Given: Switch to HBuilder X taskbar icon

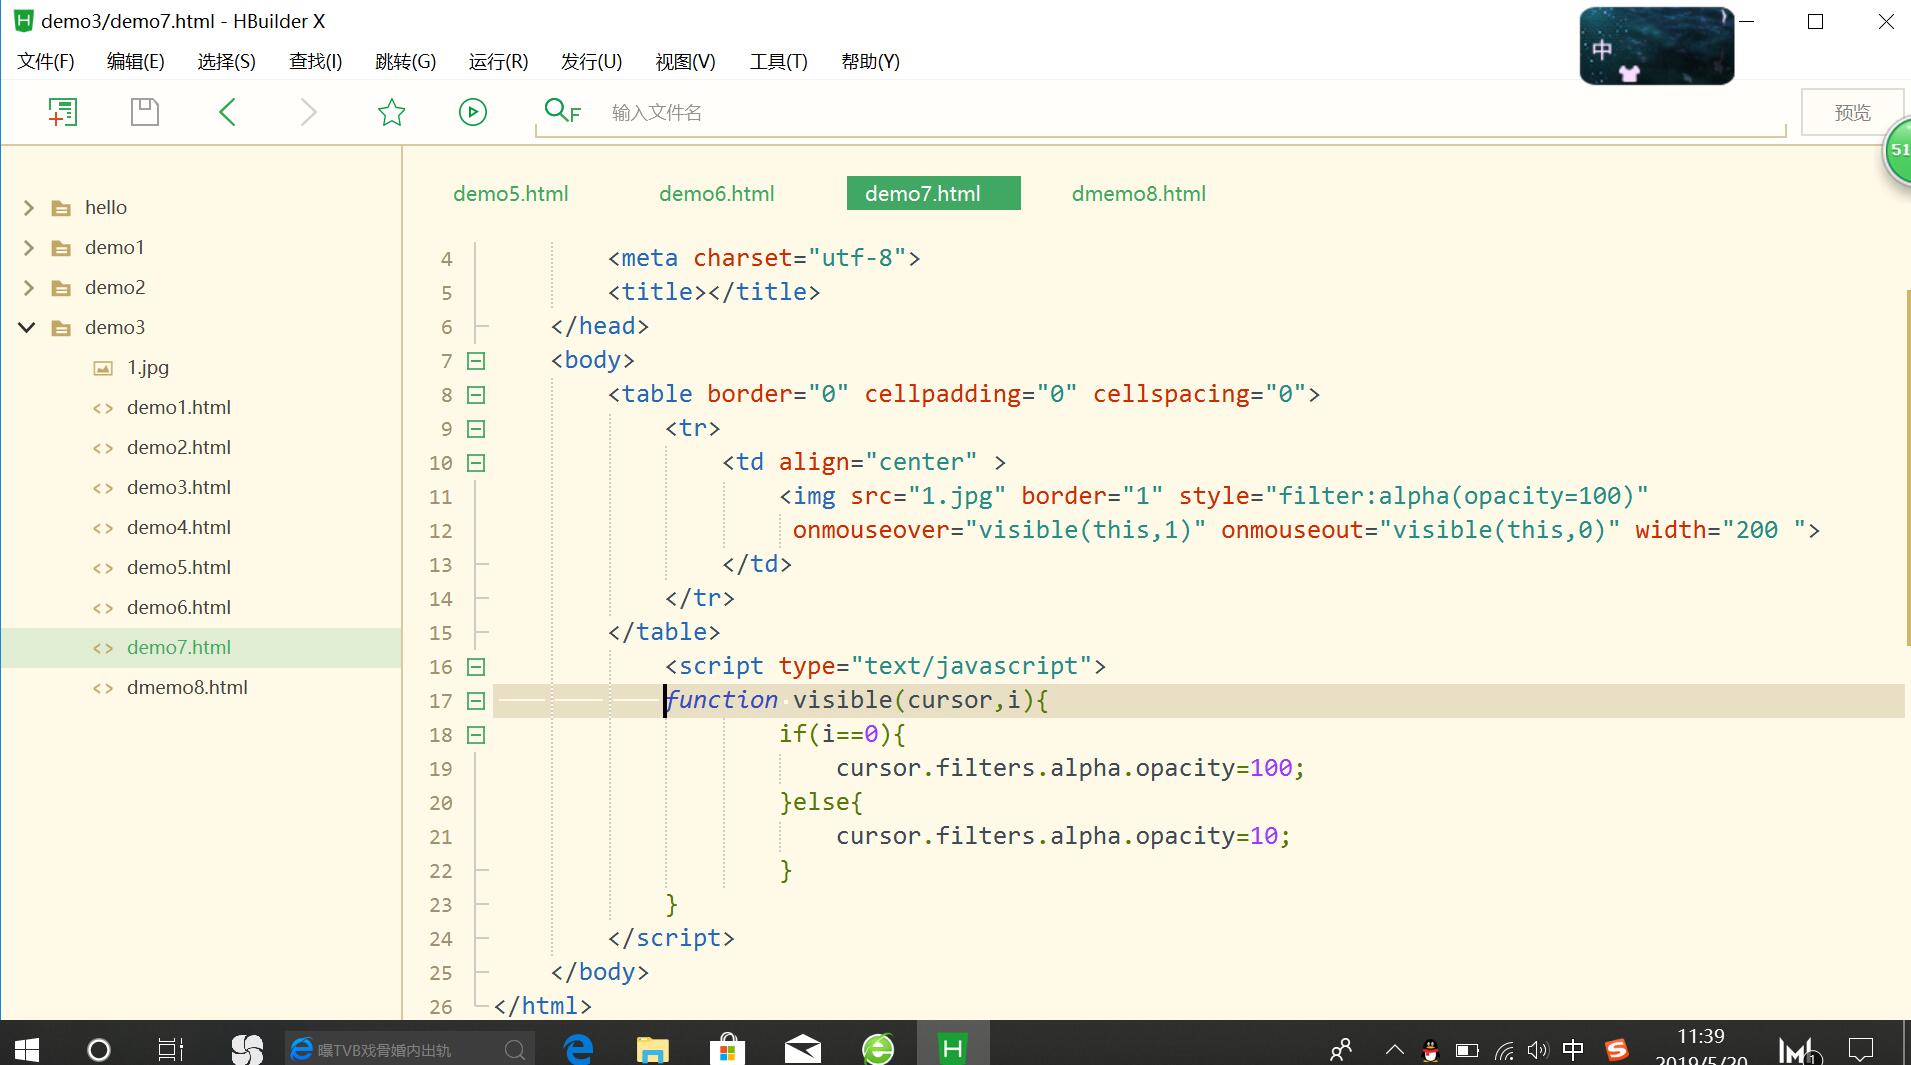Looking at the screenshot, I should point(953,1048).
